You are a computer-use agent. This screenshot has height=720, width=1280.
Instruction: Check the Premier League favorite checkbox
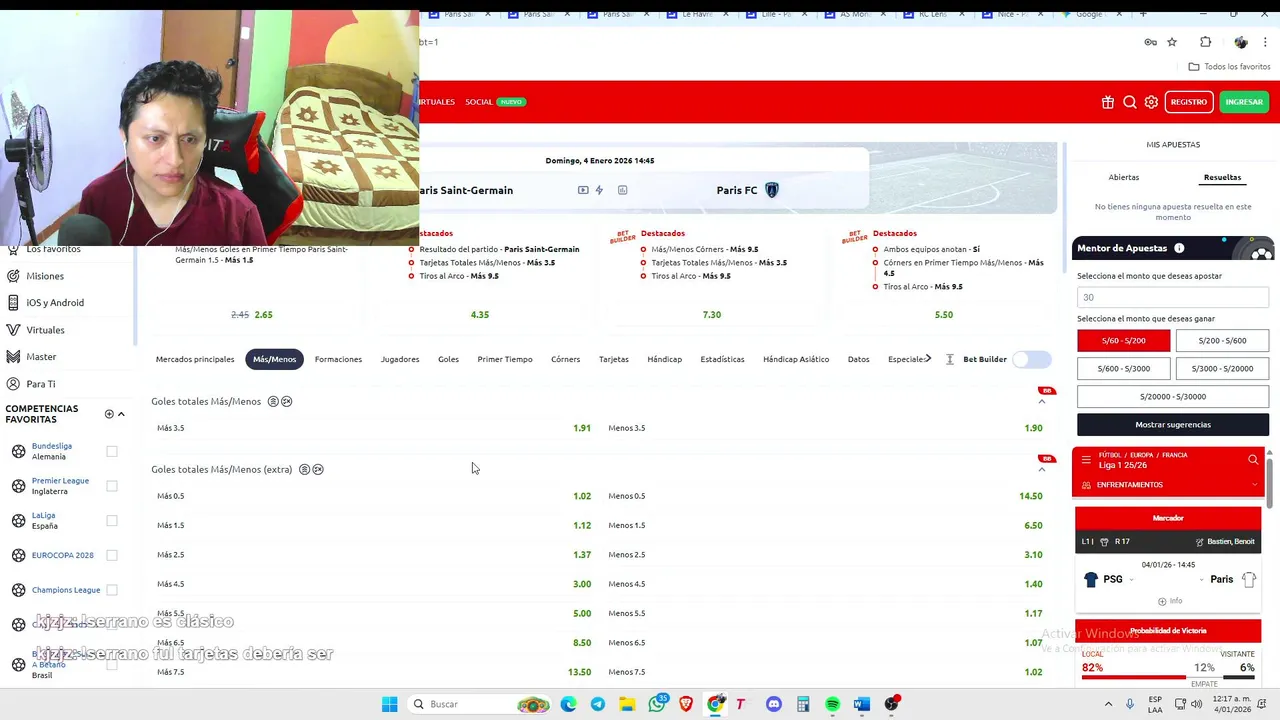pos(112,486)
